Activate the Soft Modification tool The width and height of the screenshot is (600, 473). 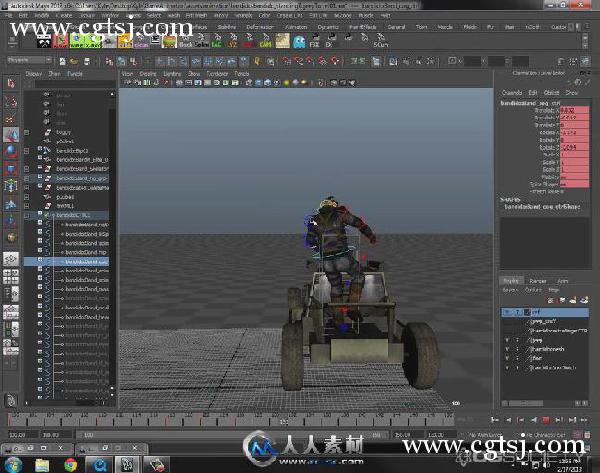(x=11, y=203)
